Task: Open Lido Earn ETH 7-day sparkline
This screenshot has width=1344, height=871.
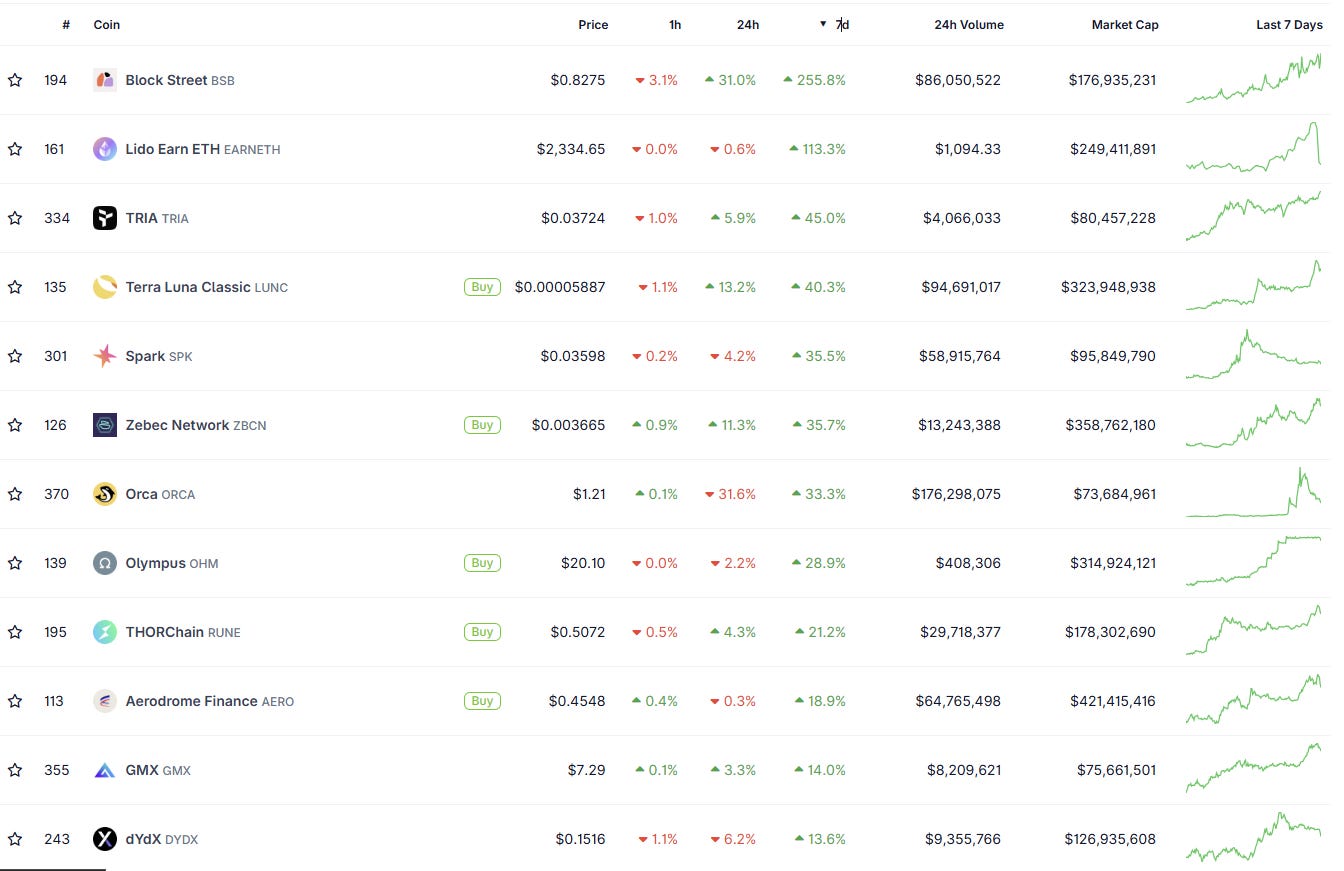Action: (x=1253, y=147)
